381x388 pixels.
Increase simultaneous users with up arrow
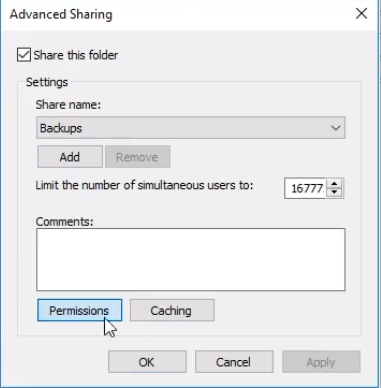334,184
